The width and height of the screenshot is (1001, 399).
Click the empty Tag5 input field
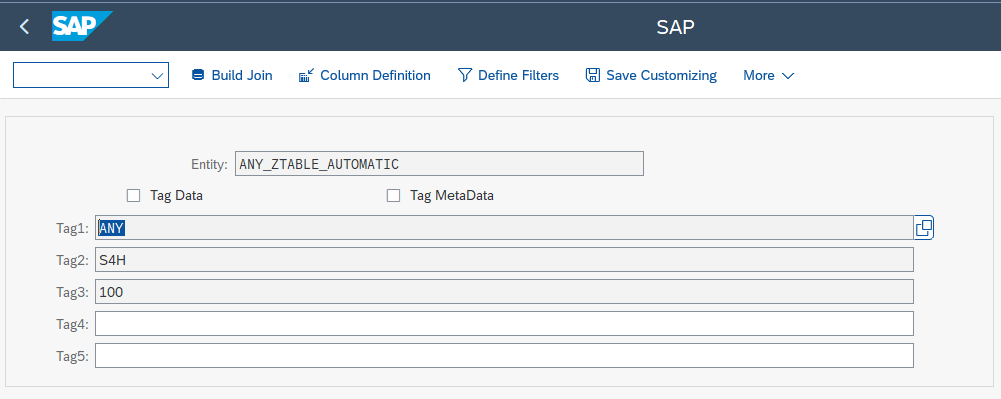click(x=504, y=355)
